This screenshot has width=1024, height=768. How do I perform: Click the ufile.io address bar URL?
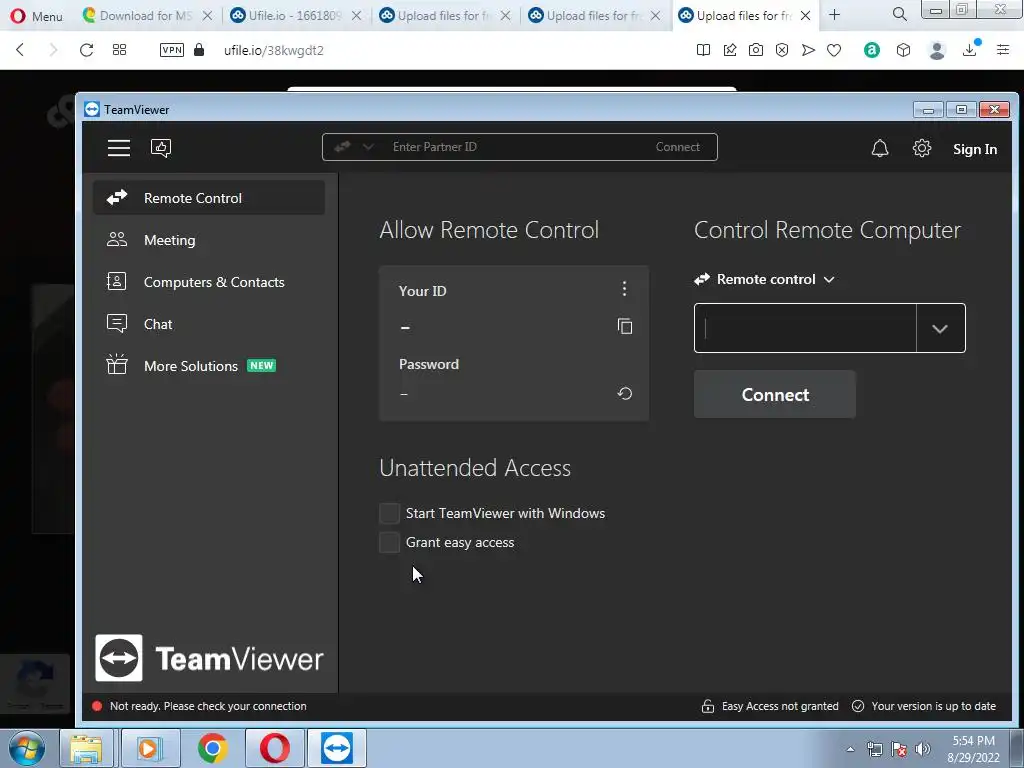tap(274, 50)
